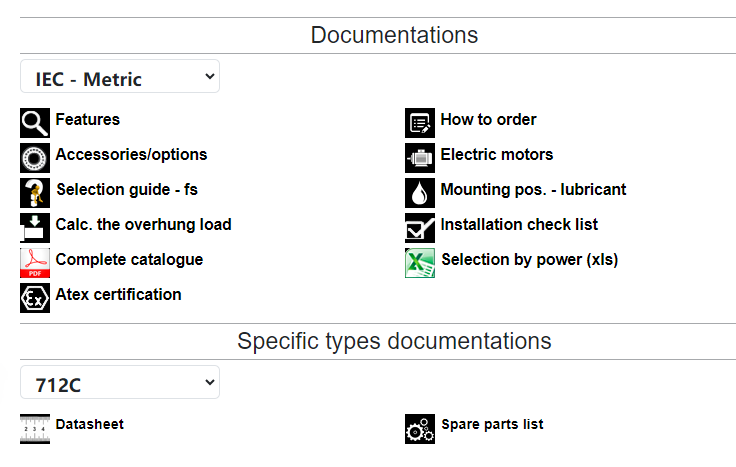Viewport: 736px width, 467px height.
Task: Click the Selection guide - fs link
Action: pos(127,190)
